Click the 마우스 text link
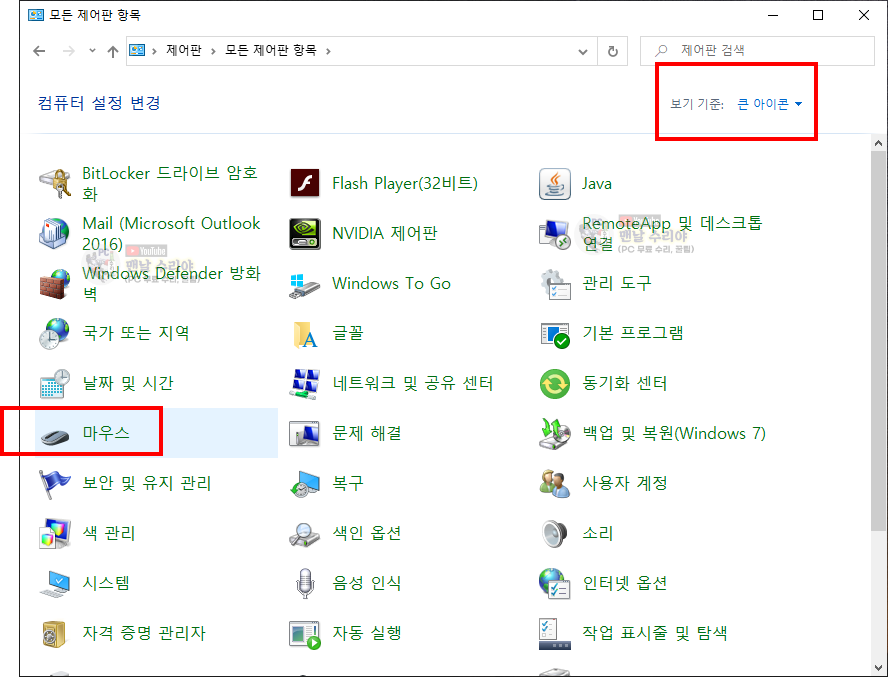Image resolution: width=888 pixels, height=677 pixels. click(106, 433)
